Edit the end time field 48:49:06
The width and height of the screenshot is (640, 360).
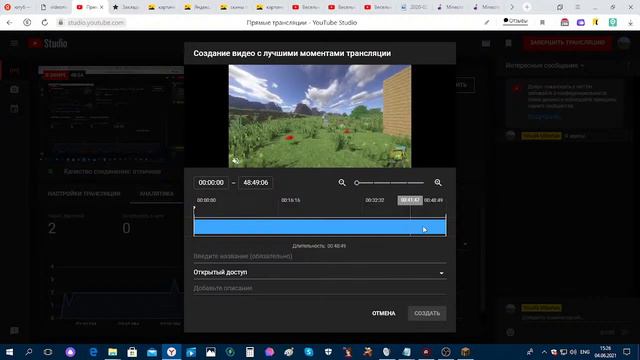pos(256,182)
